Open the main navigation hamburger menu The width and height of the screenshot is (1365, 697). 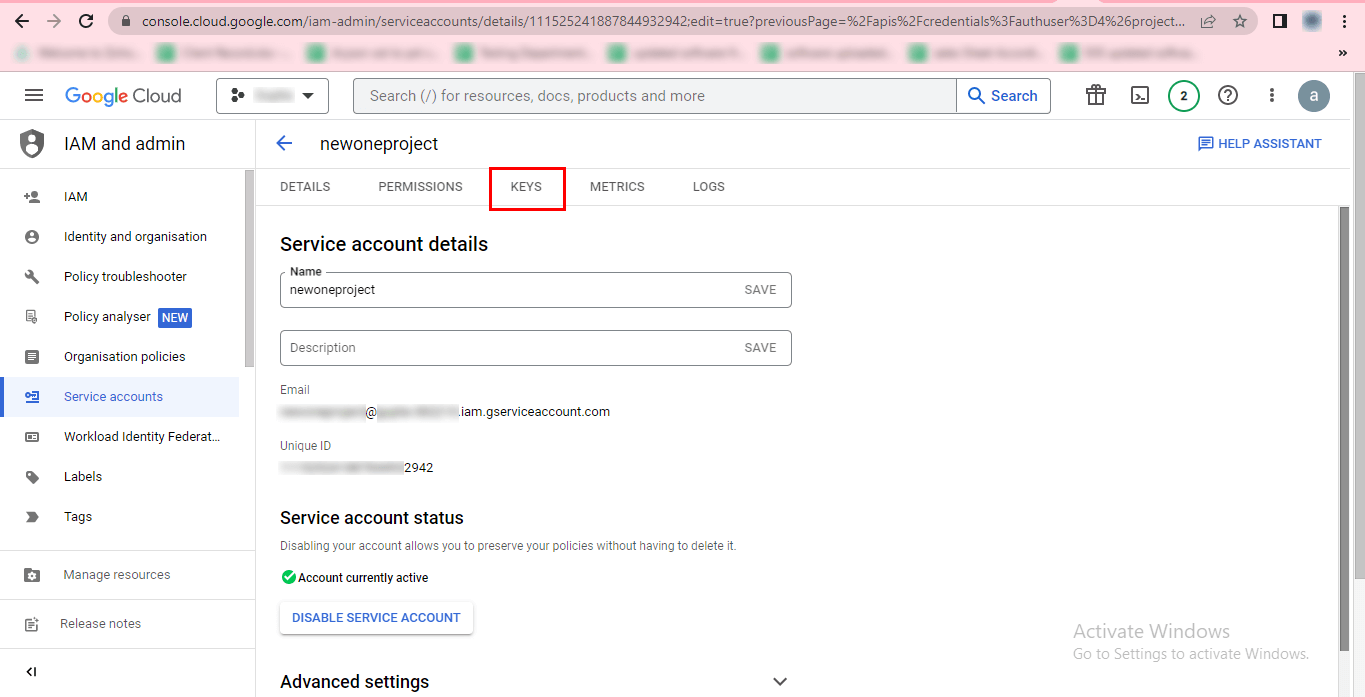click(x=34, y=95)
